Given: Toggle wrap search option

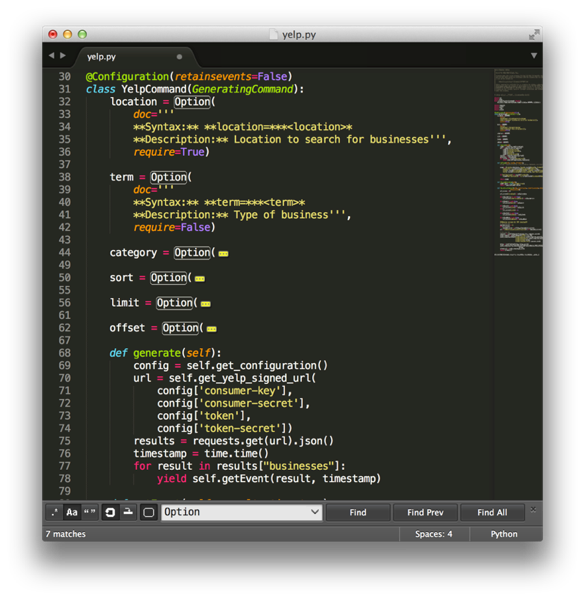Looking at the screenshot, I should pyautogui.click(x=110, y=512).
